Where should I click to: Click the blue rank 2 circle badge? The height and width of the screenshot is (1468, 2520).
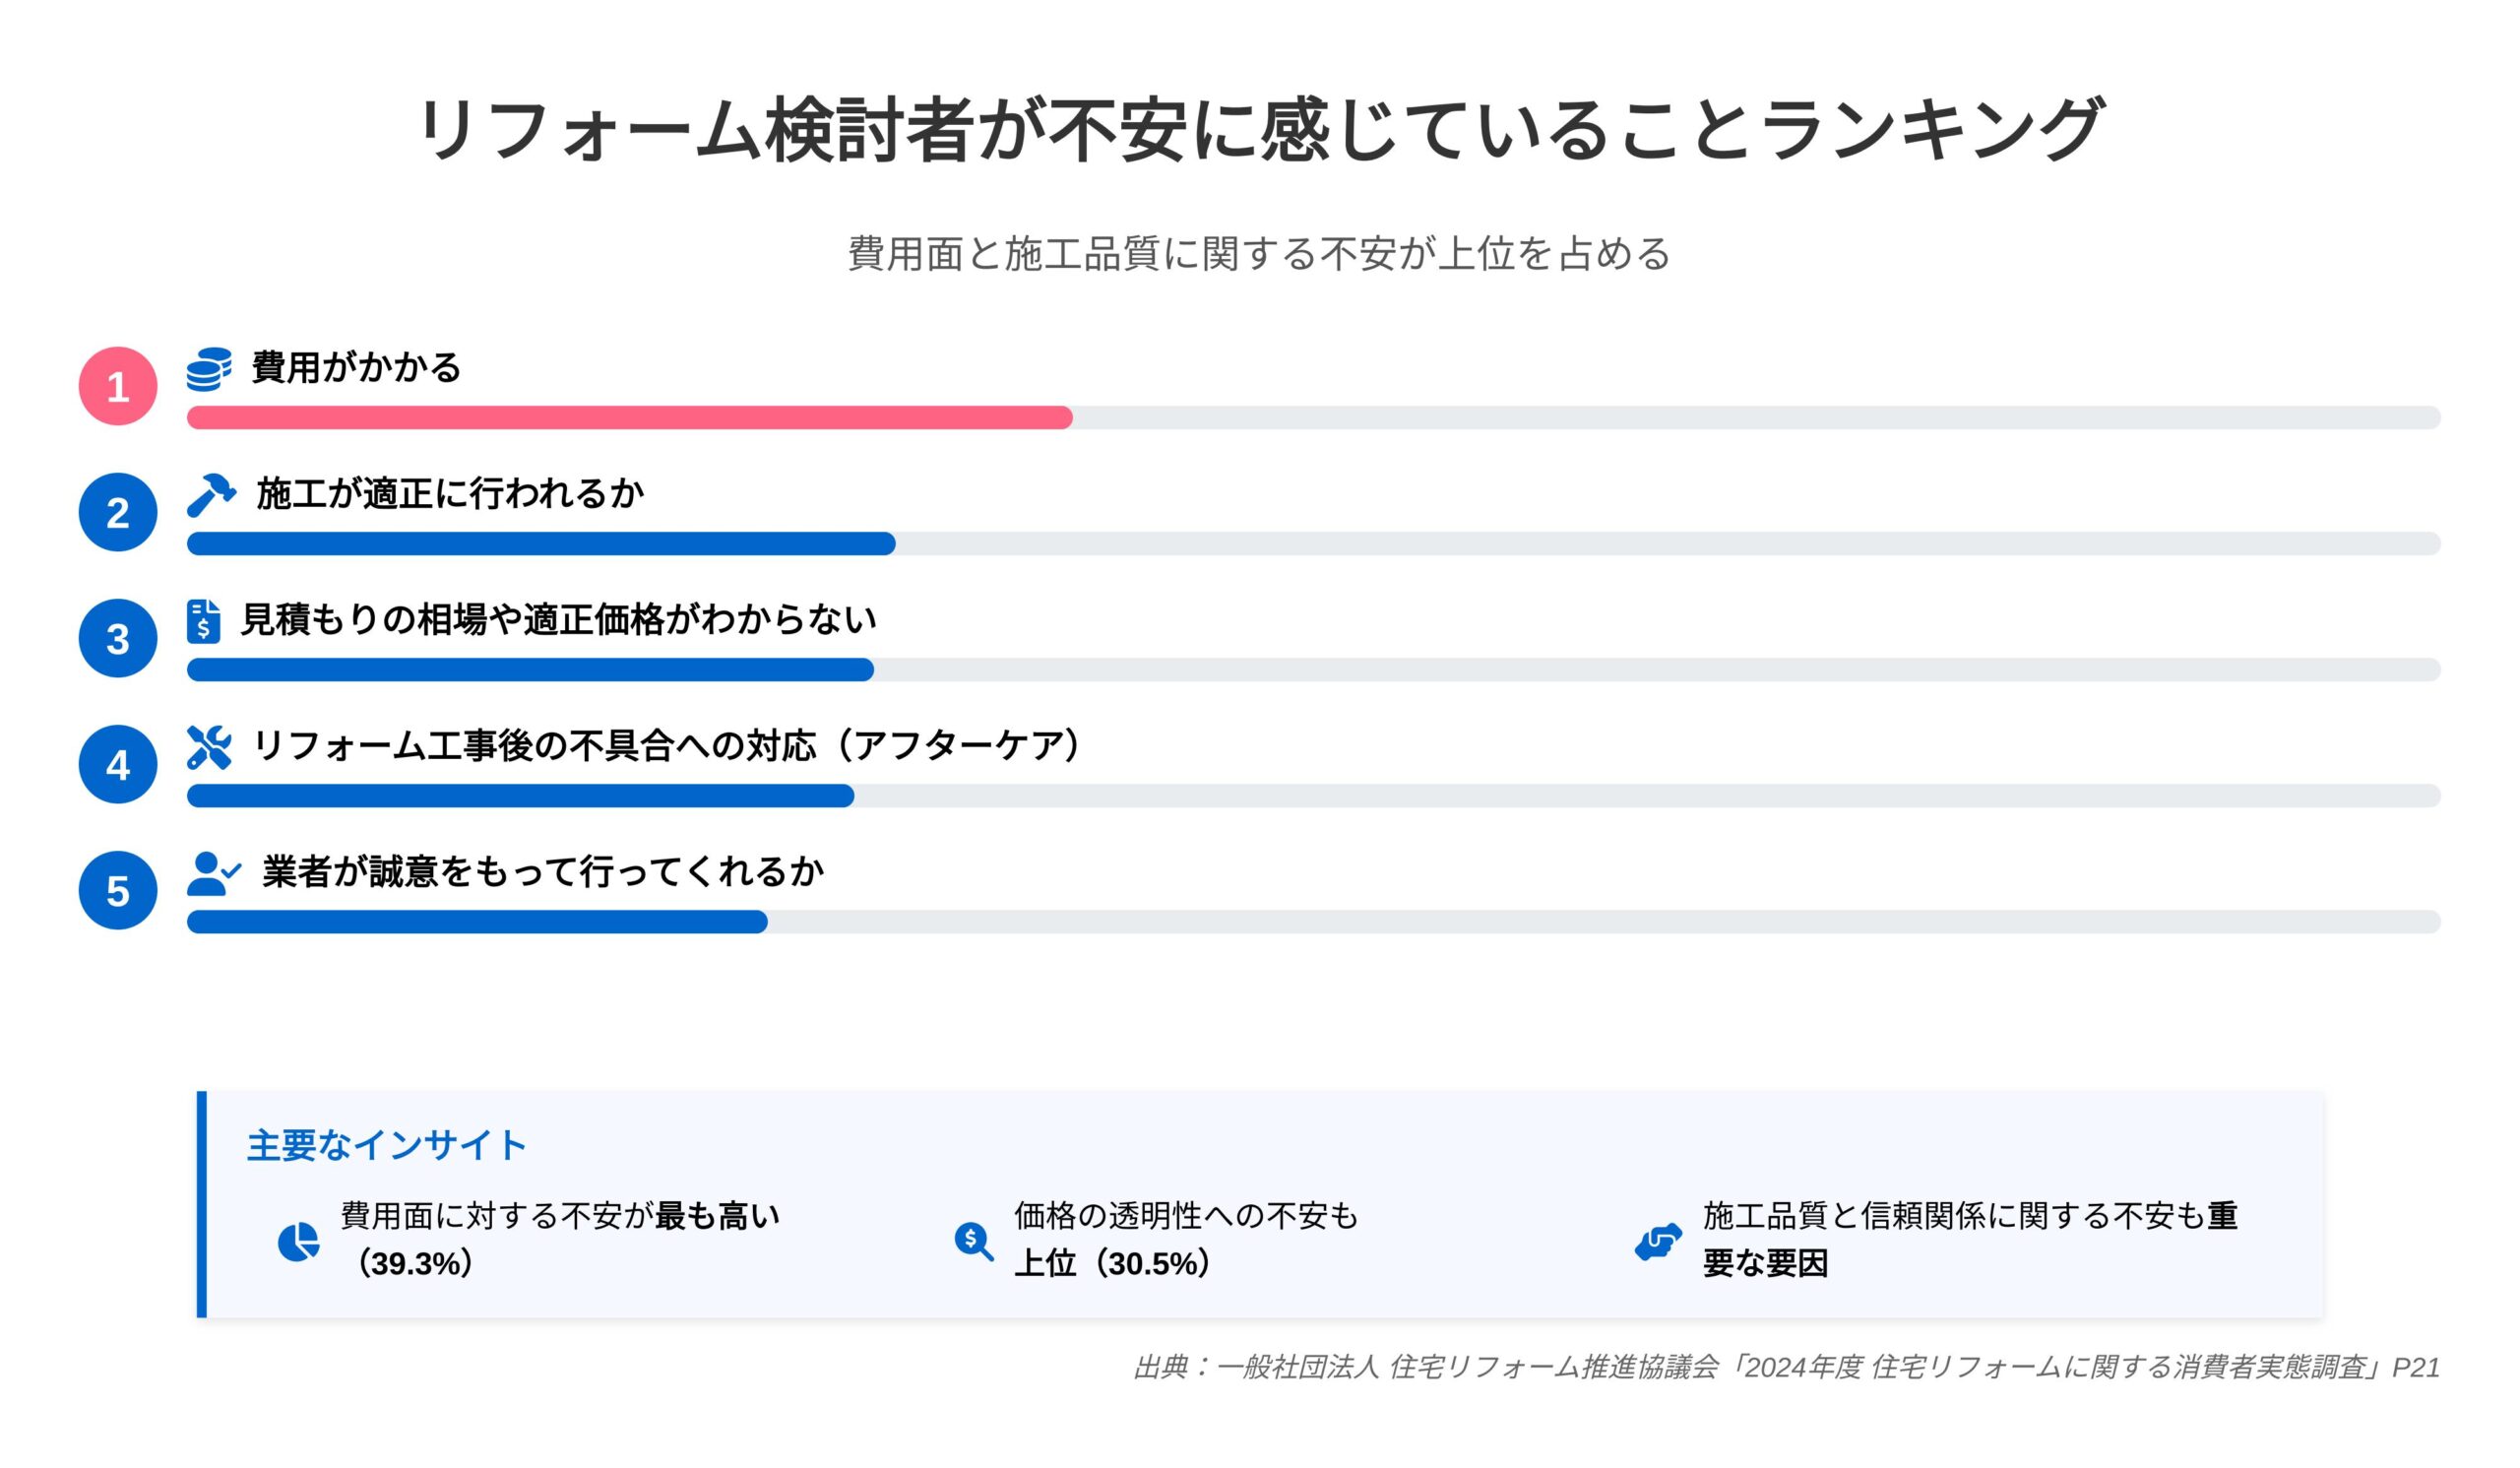[118, 512]
